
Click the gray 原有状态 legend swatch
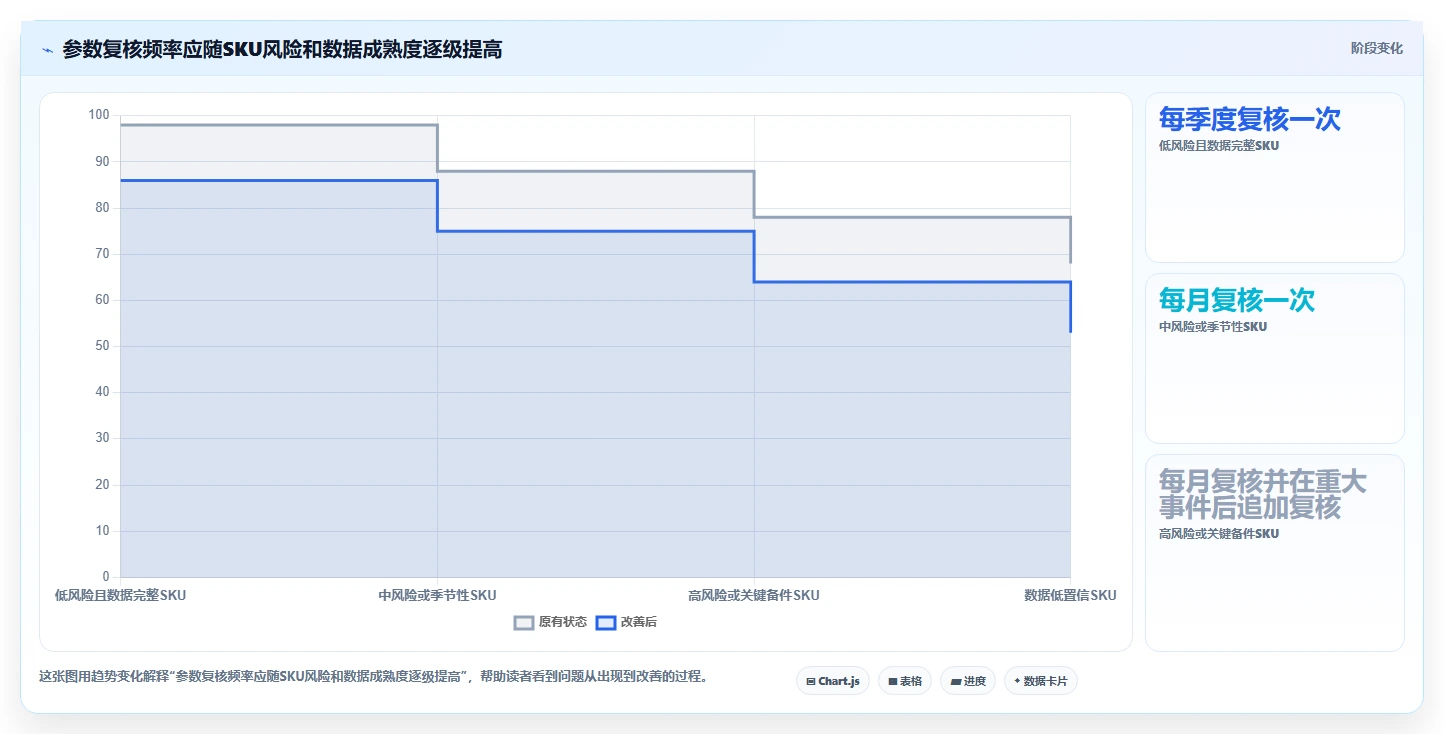point(524,622)
